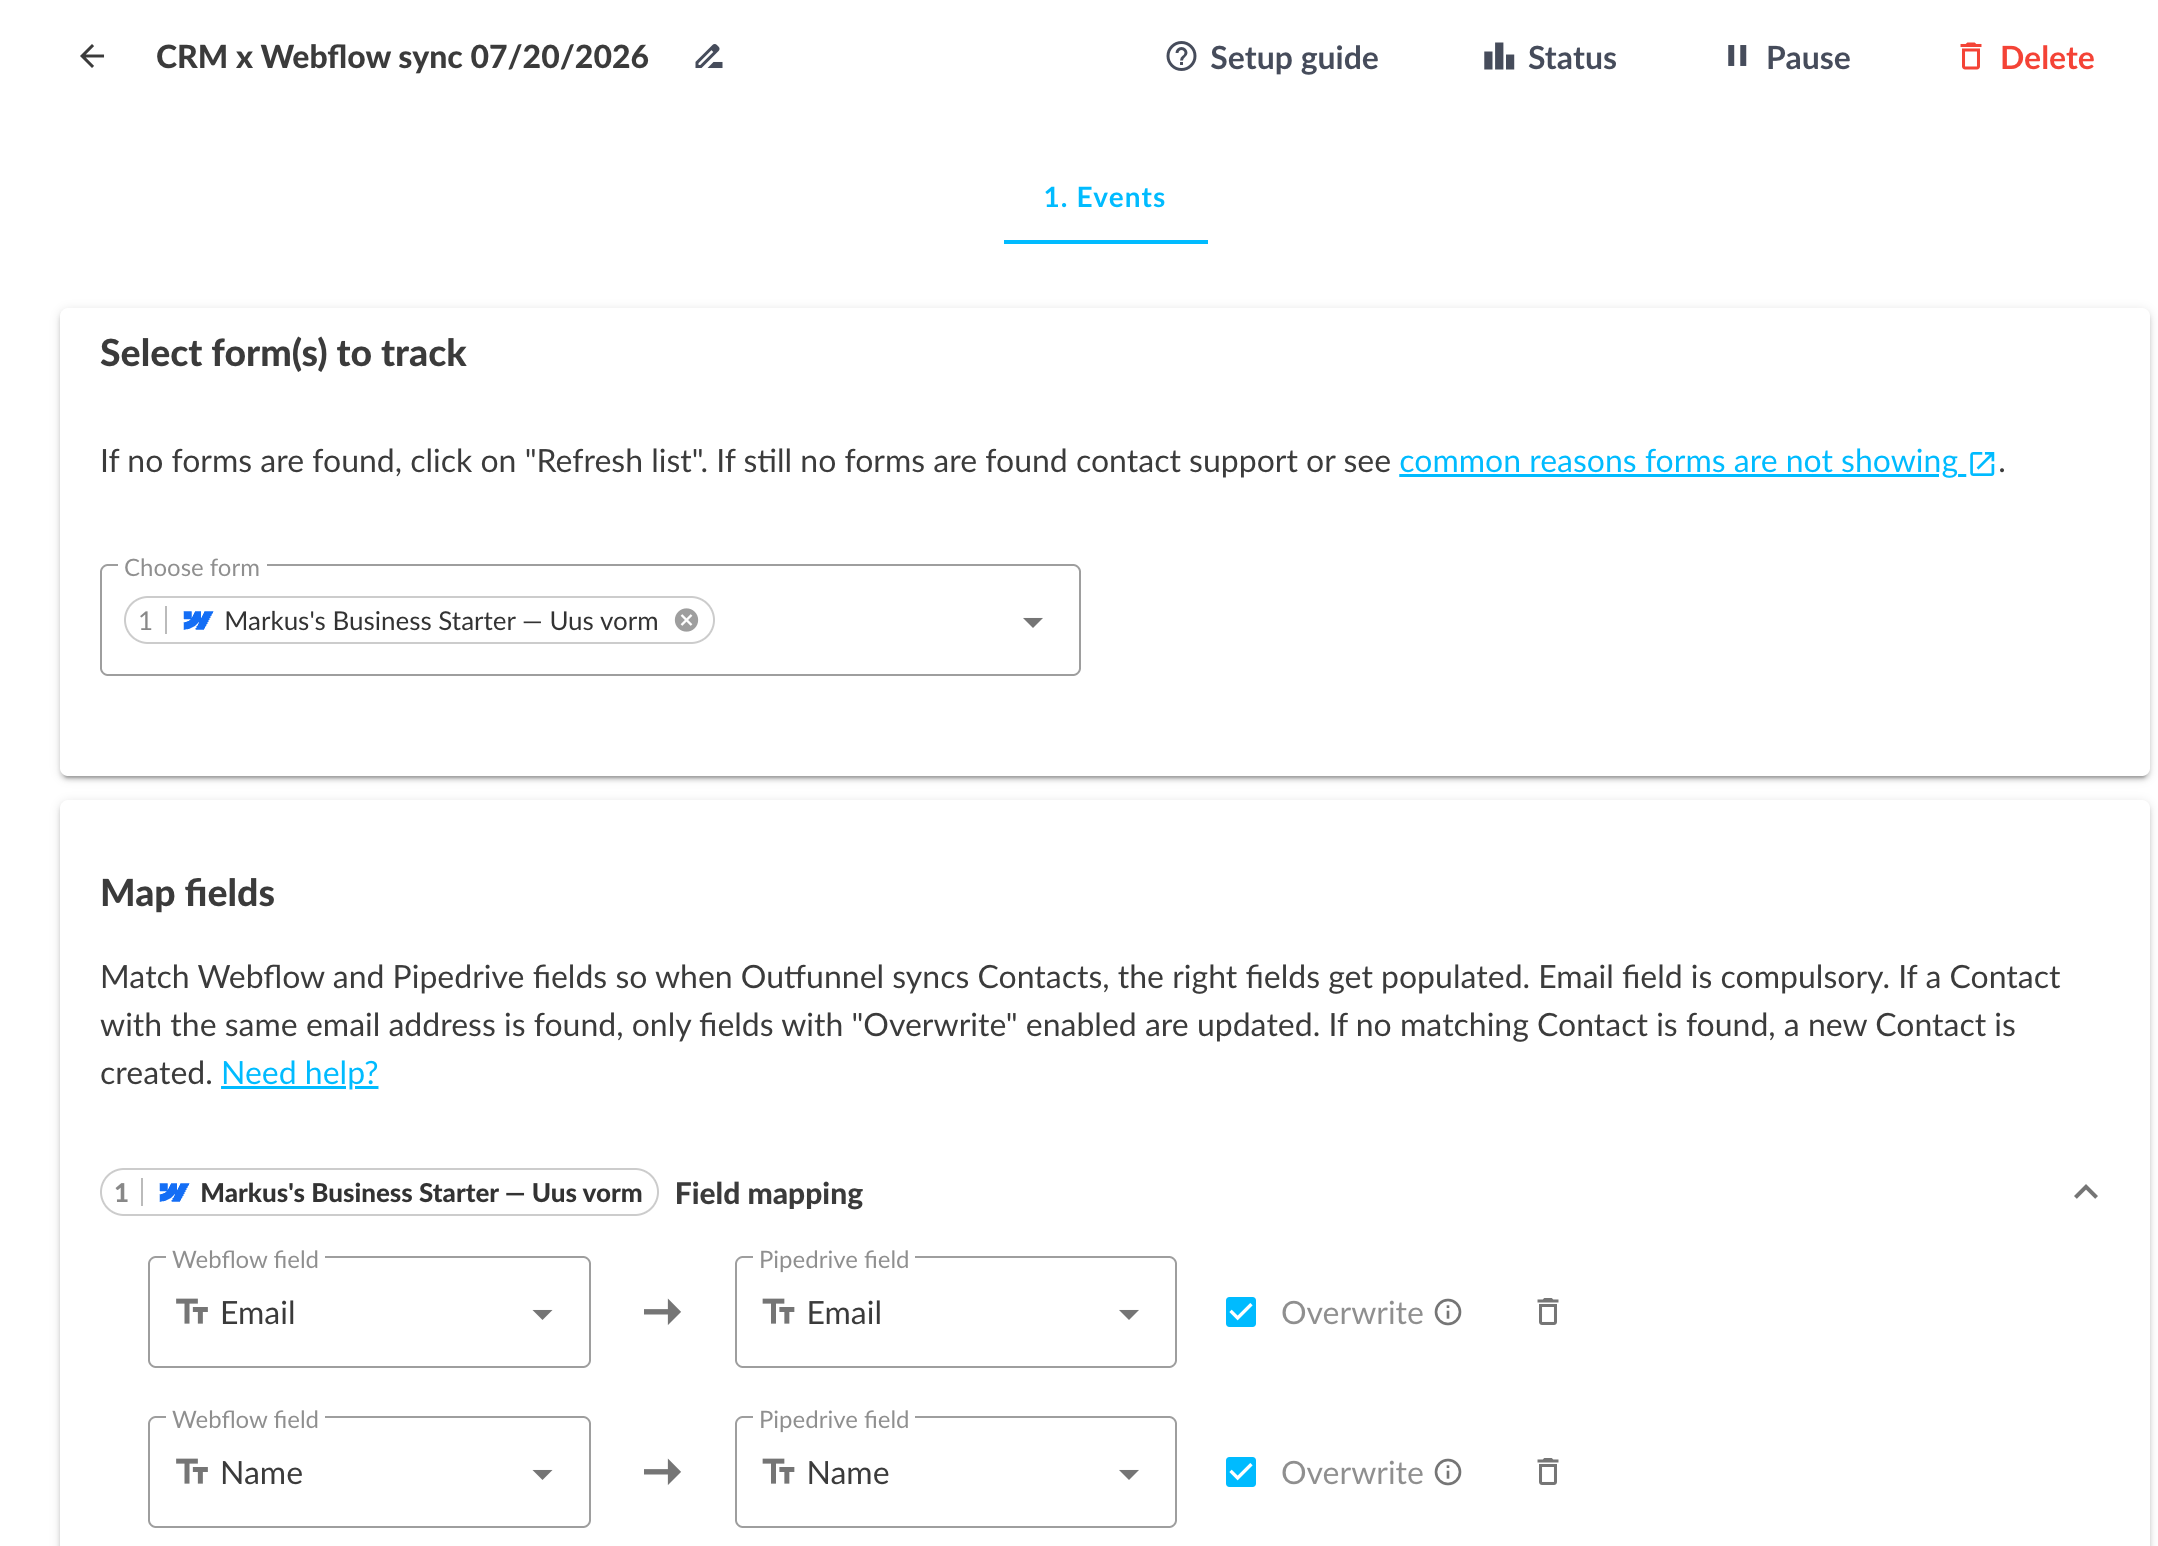This screenshot has width=2158, height=1546.
Task: Collapse the Field mapping section
Action: click(x=2085, y=1192)
